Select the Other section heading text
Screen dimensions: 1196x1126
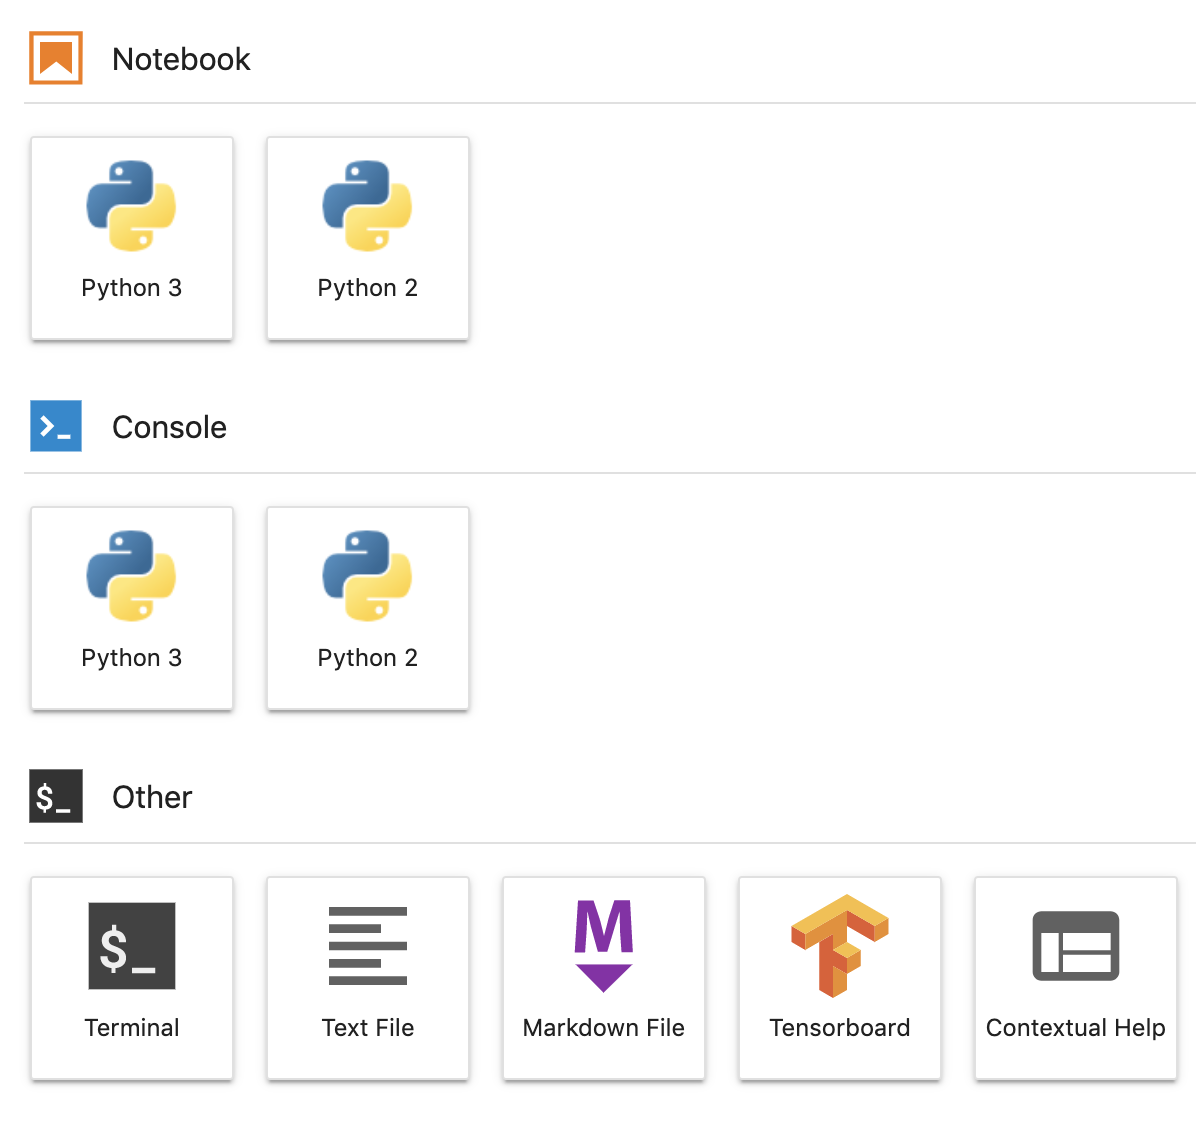tap(152, 797)
